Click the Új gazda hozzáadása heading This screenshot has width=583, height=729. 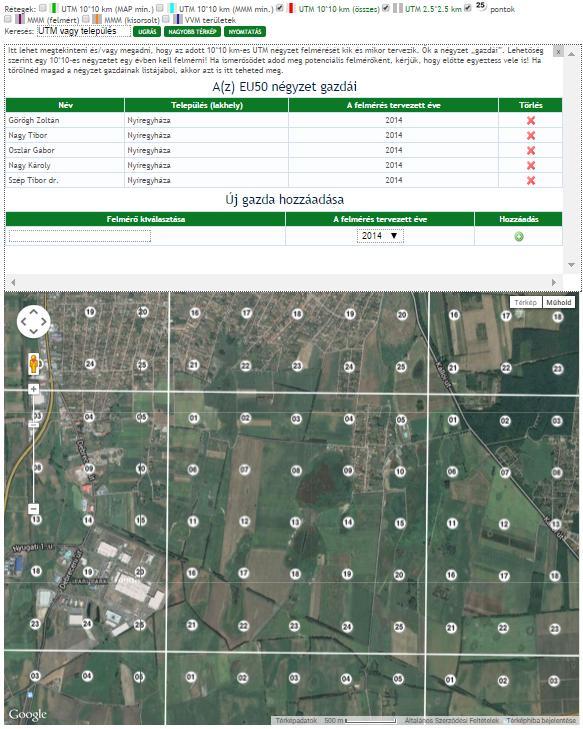tap(285, 199)
